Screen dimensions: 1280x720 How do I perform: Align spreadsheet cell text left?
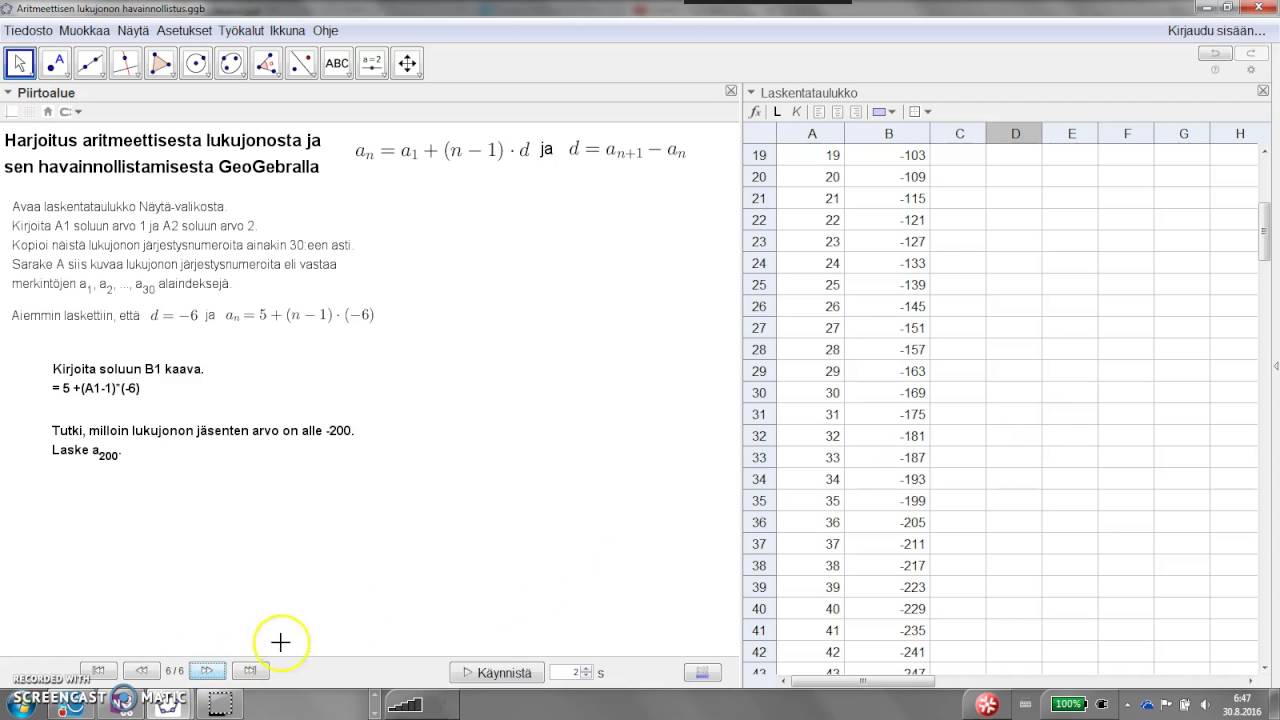click(x=819, y=112)
